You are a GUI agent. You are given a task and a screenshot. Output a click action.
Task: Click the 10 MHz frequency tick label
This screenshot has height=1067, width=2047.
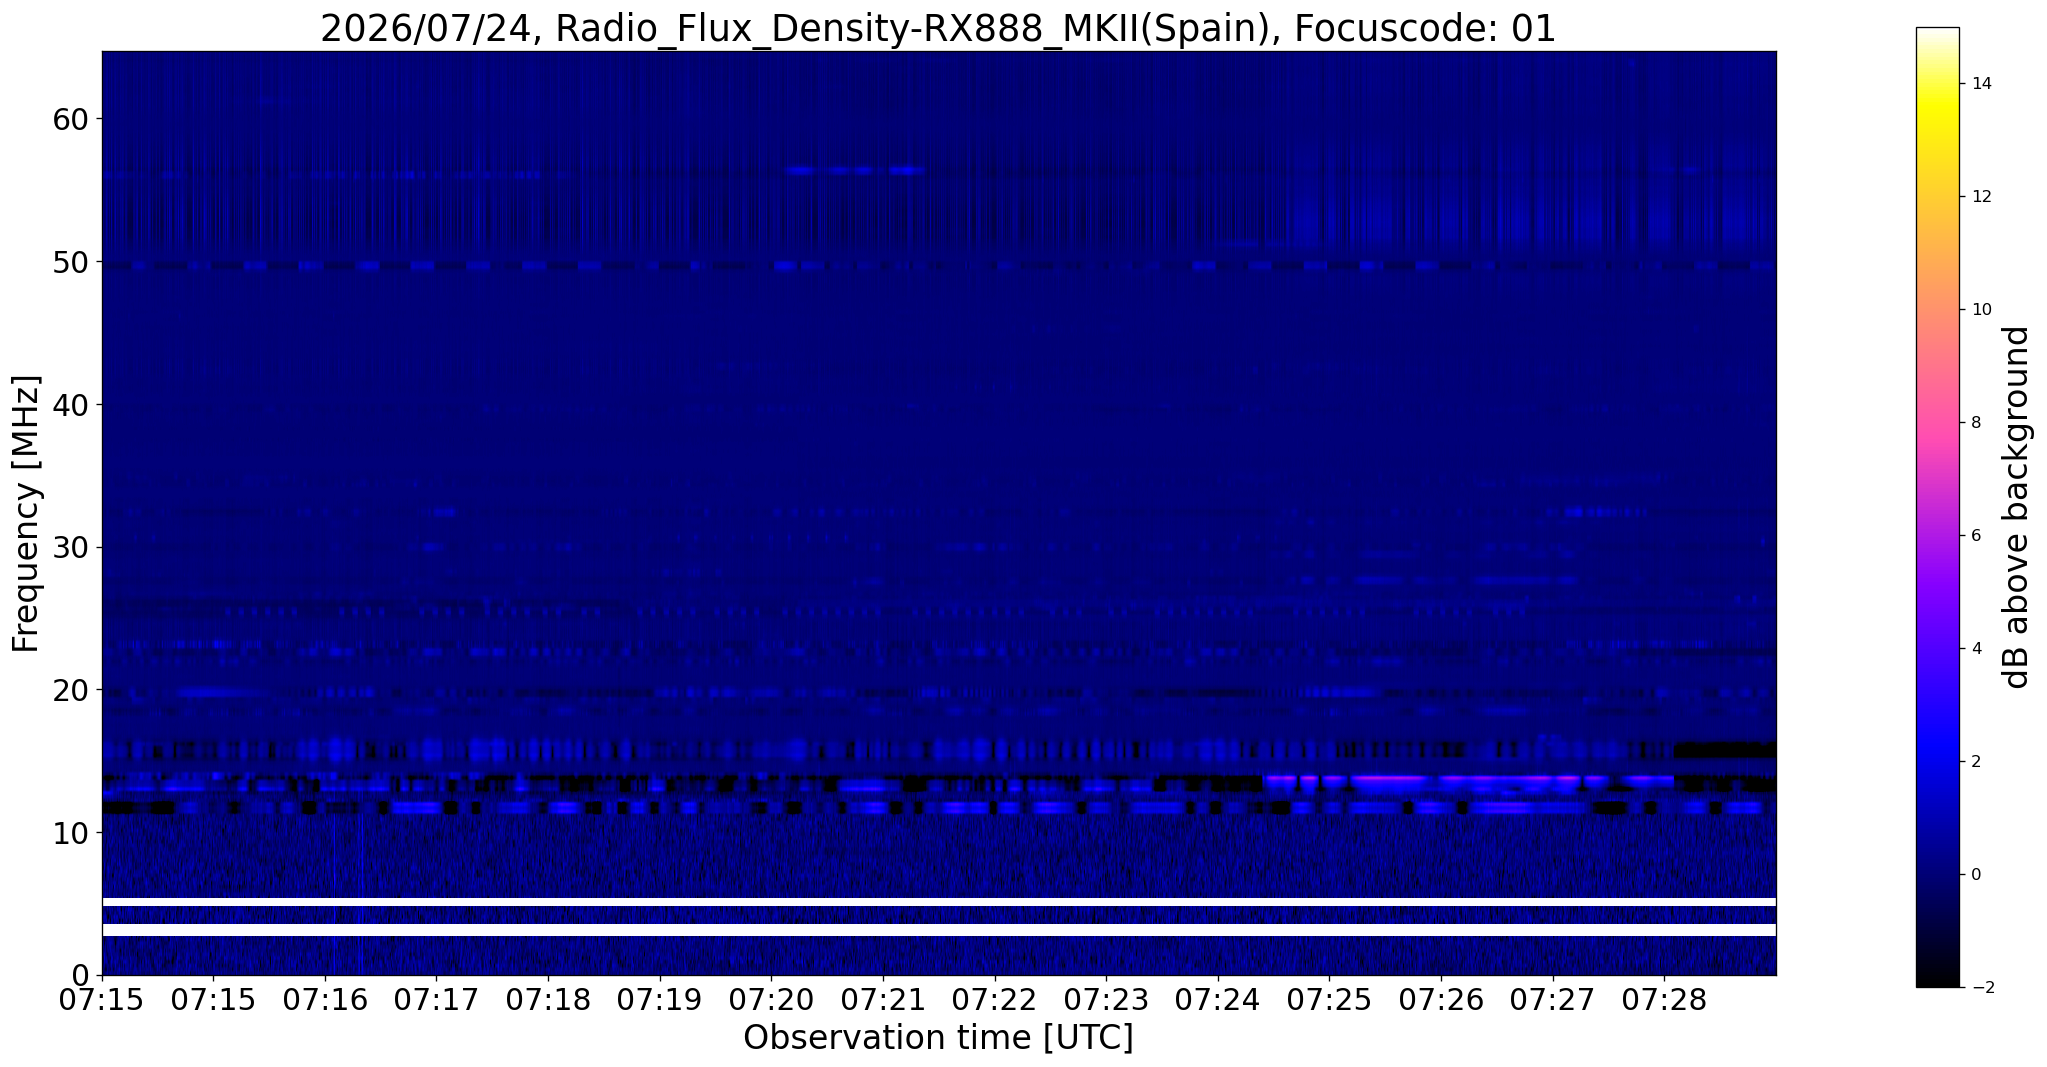coord(71,832)
